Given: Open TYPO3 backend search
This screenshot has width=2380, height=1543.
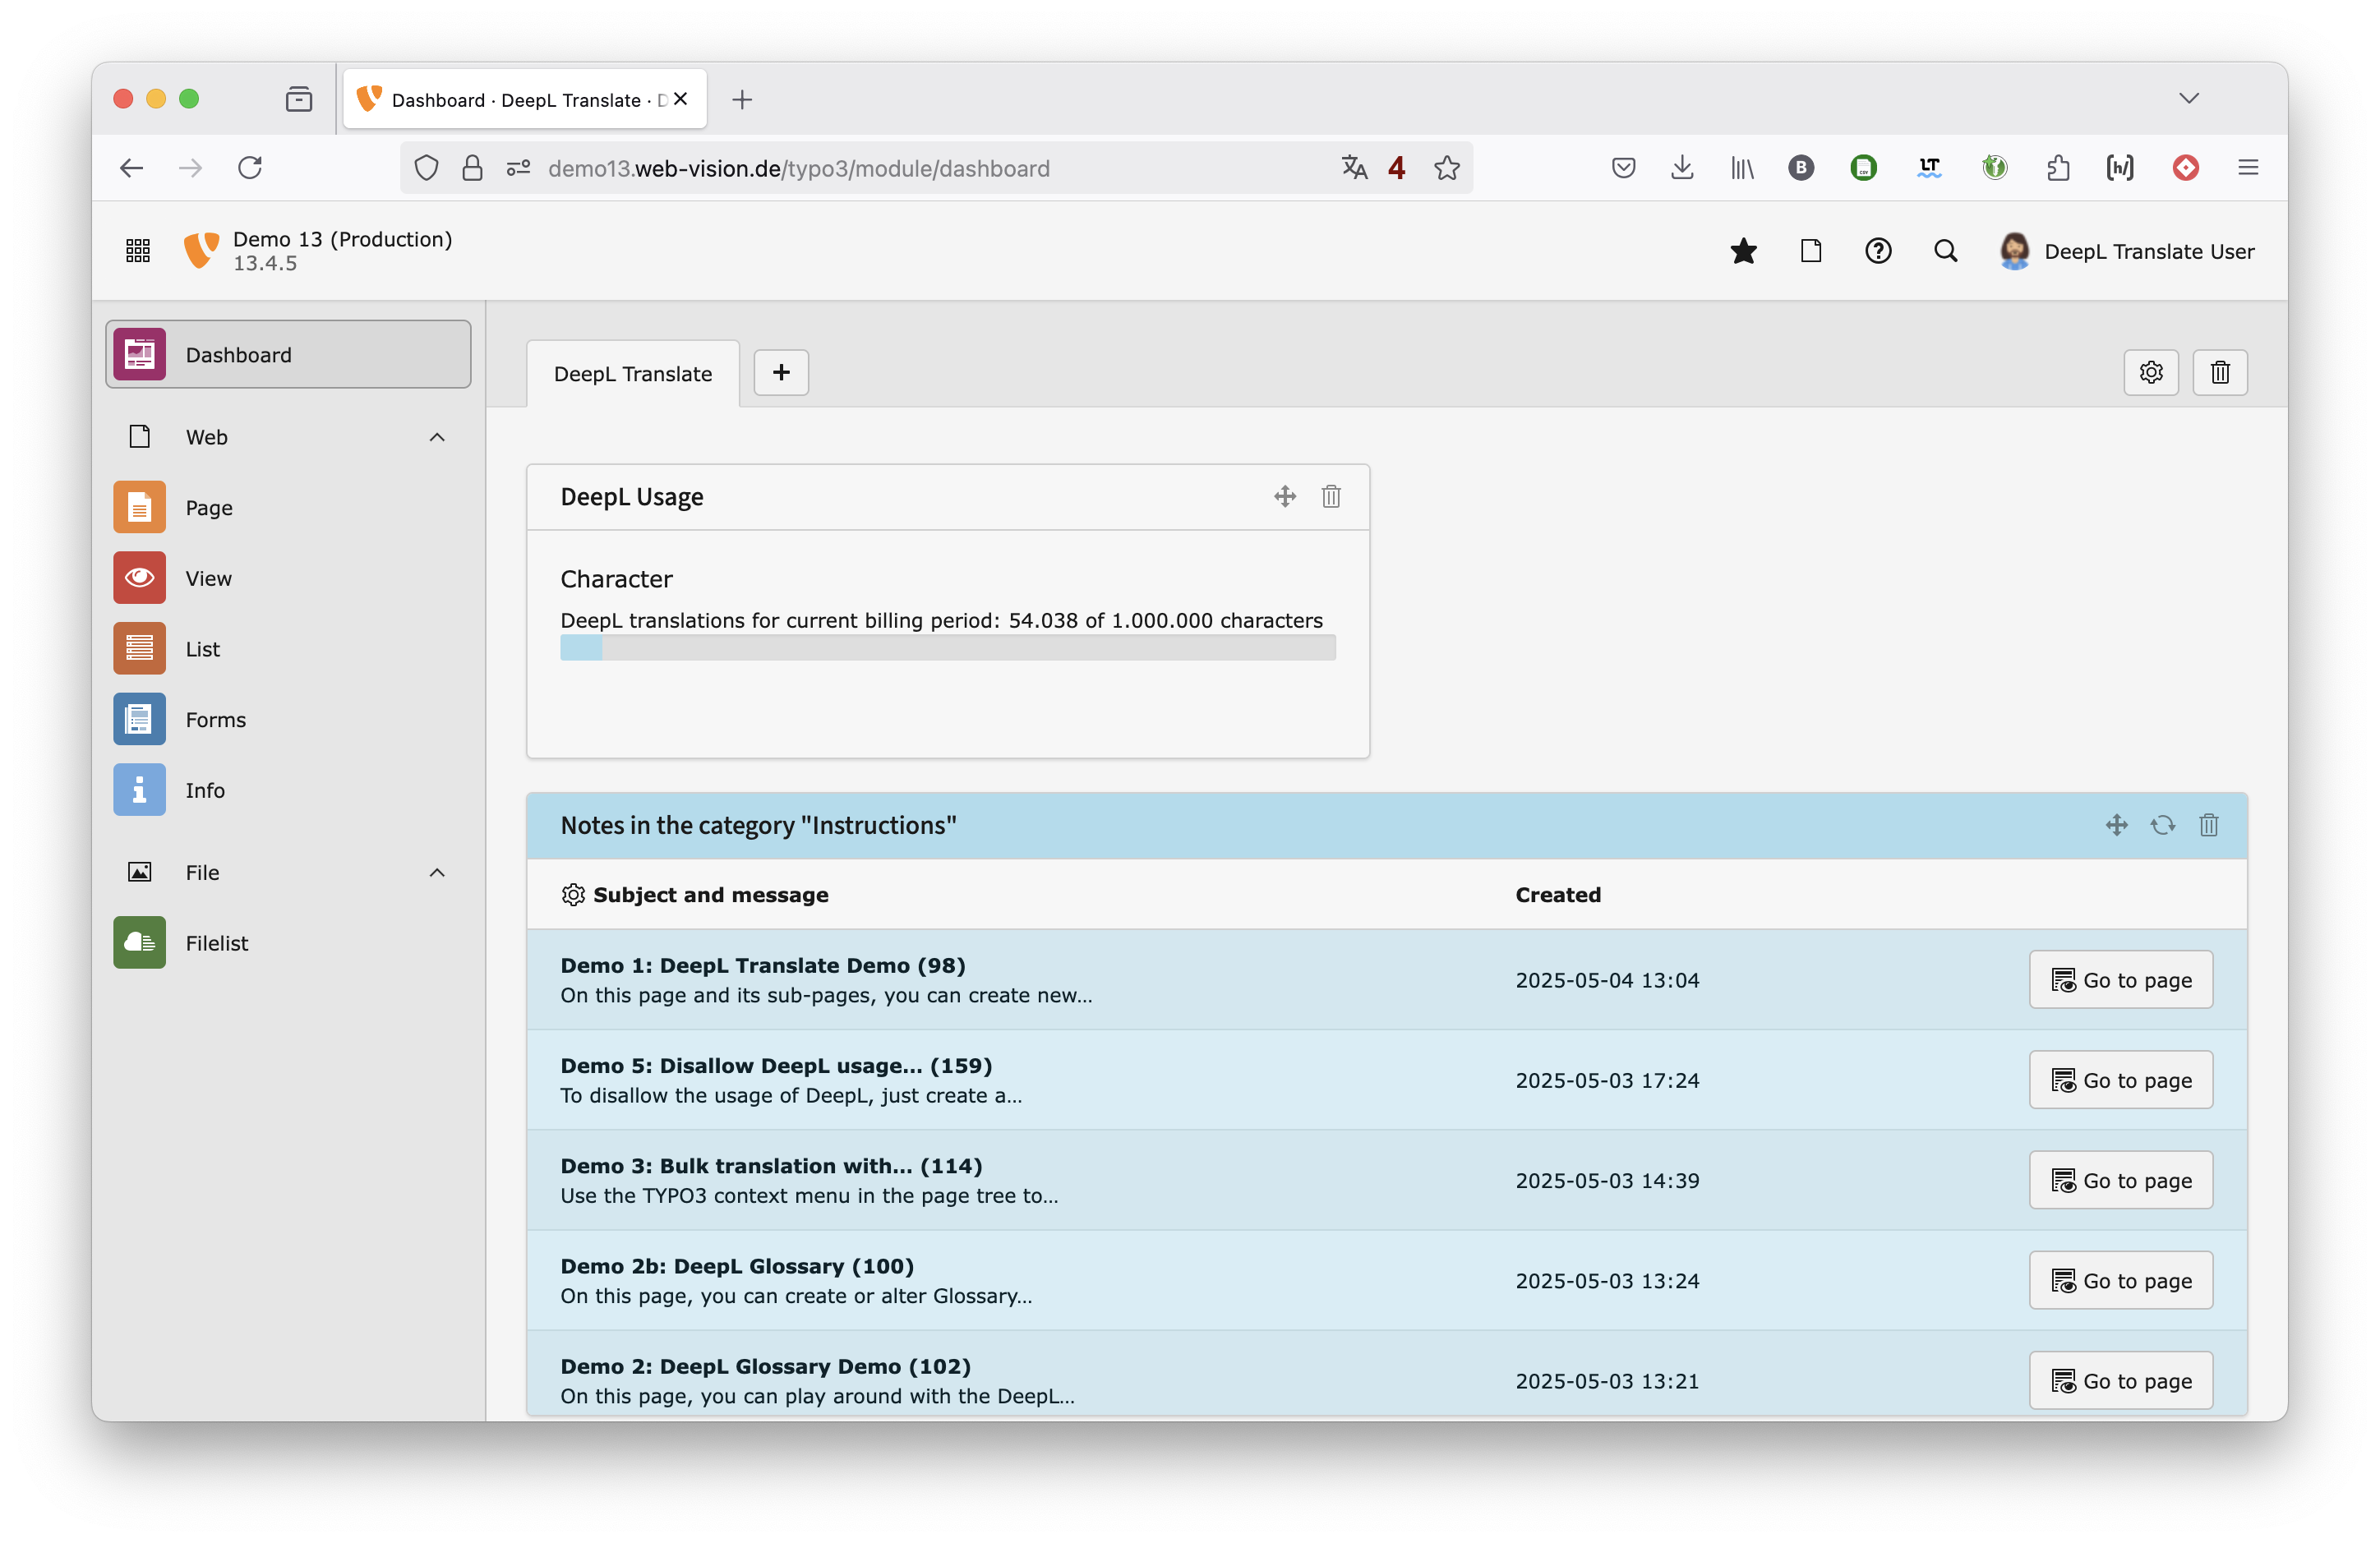Looking at the screenshot, I should tap(1945, 251).
